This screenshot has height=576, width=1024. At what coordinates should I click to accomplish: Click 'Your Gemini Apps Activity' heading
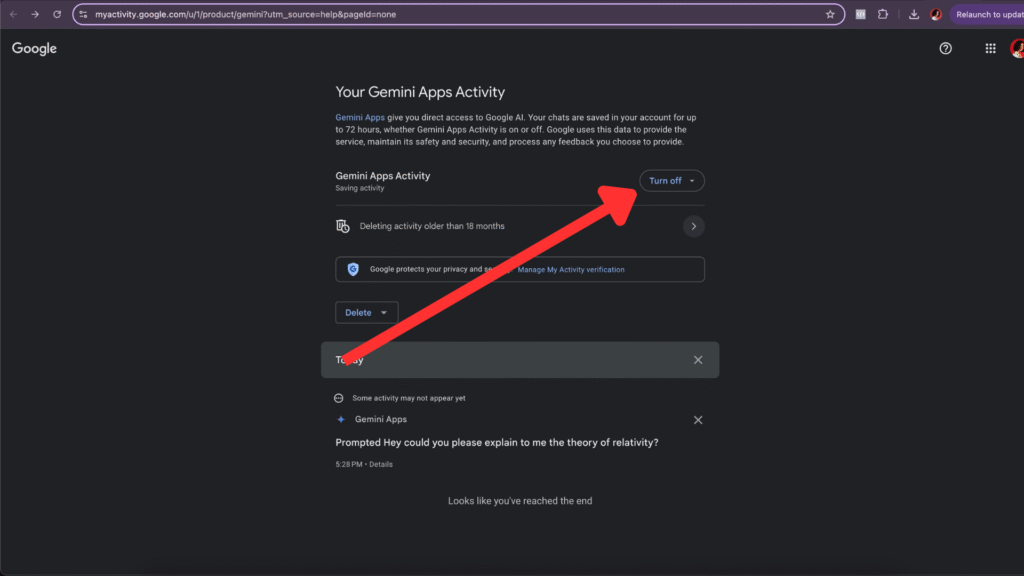point(420,92)
